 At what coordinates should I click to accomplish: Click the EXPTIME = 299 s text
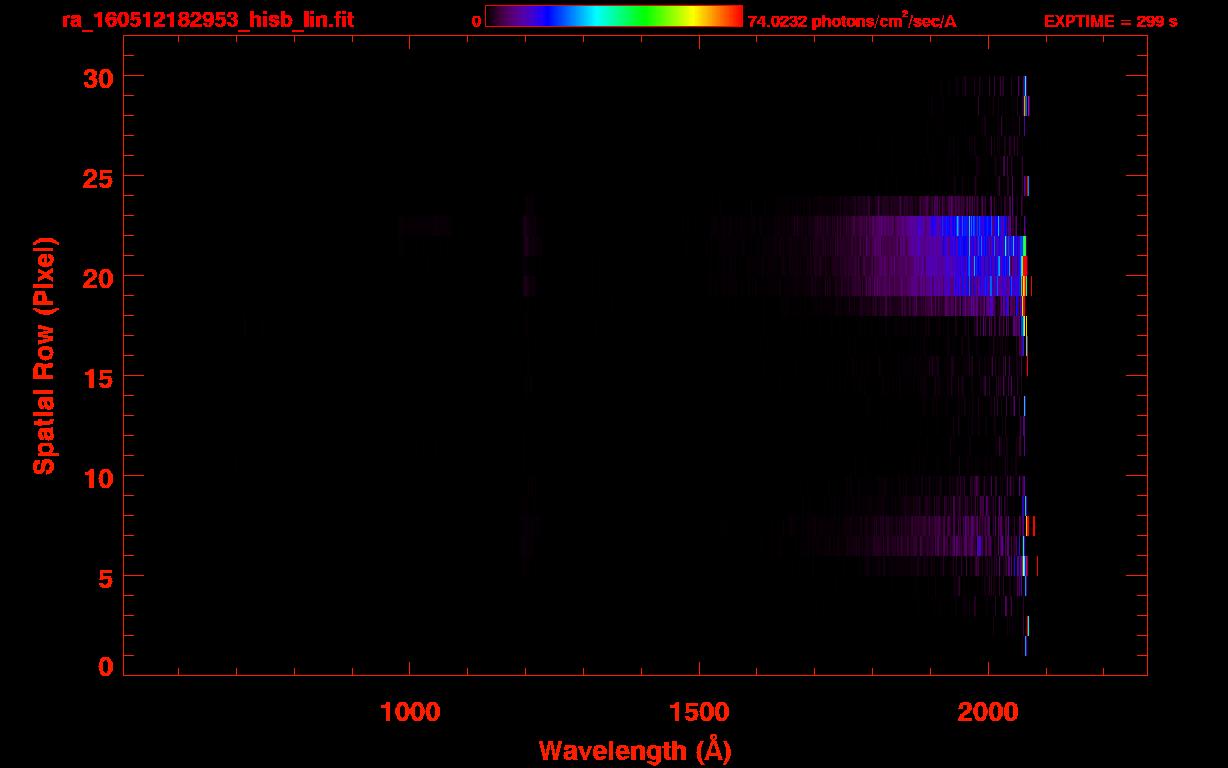pyautogui.click(x=1110, y=21)
